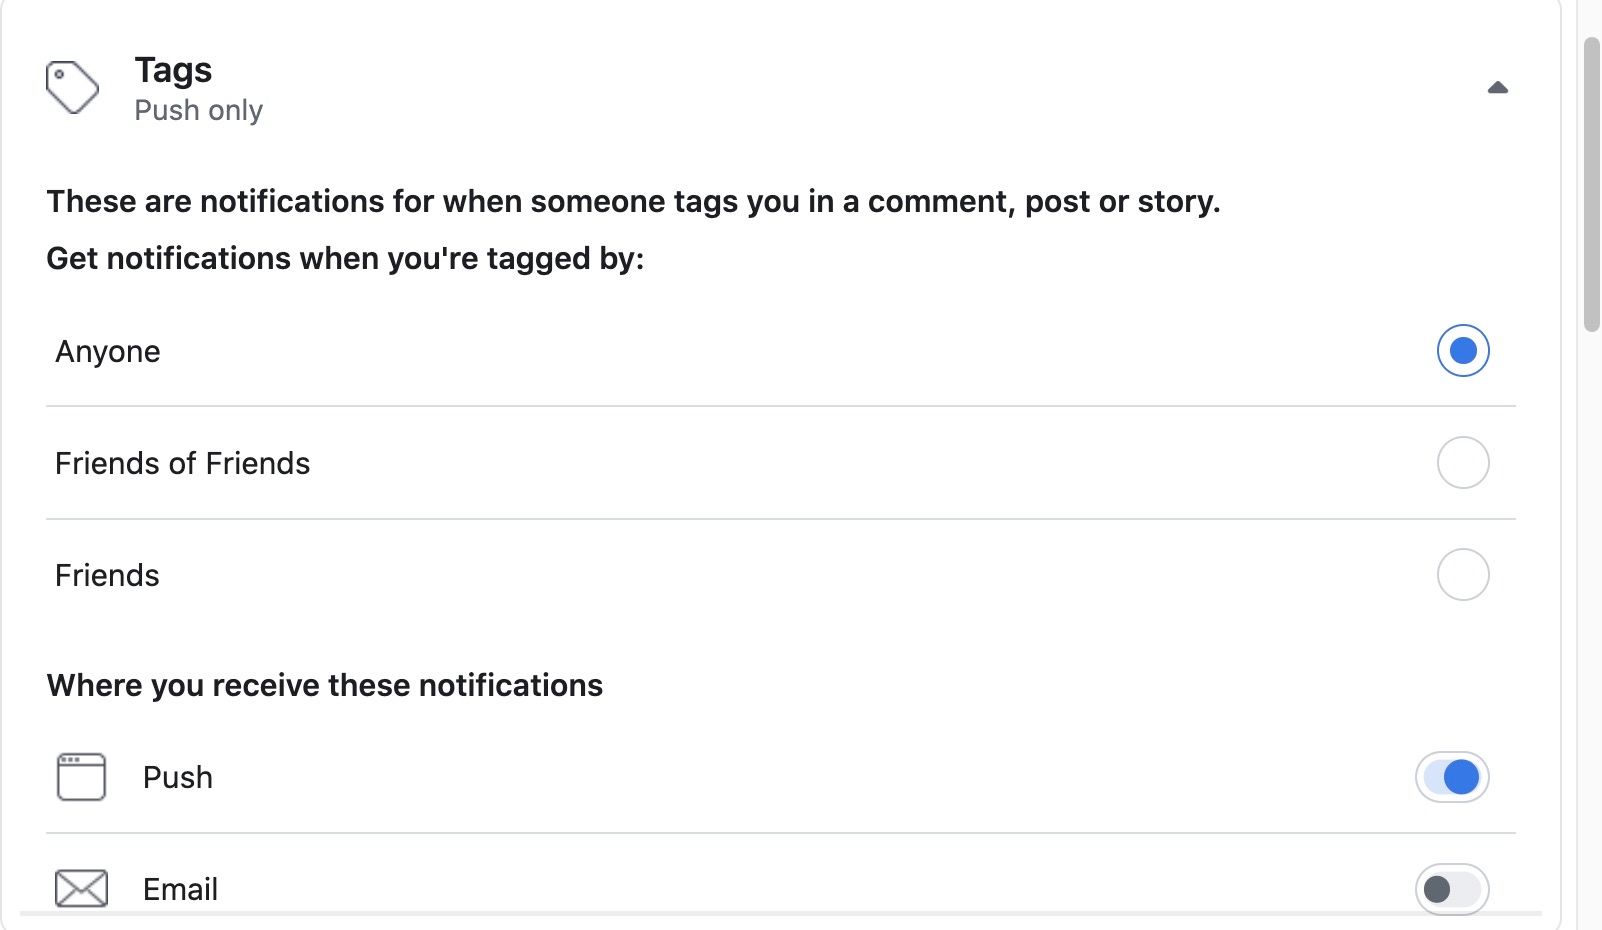Click the Email row label
The image size is (1602, 930).
[180, 889]
